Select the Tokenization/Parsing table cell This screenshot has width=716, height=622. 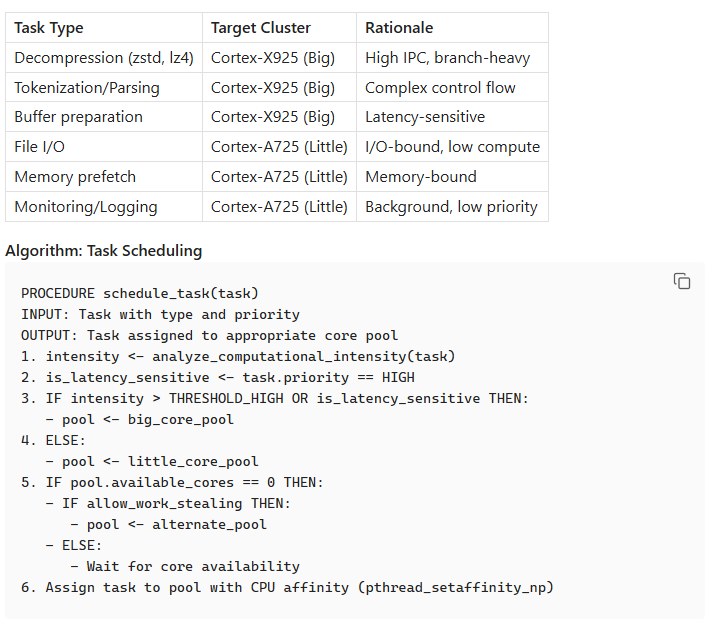(x=87, y=88)
